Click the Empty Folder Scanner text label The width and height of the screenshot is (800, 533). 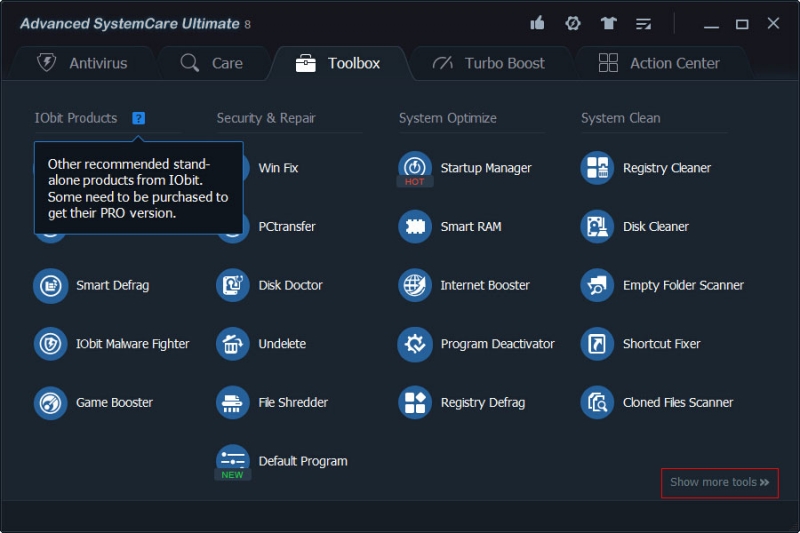coord(683,285)
